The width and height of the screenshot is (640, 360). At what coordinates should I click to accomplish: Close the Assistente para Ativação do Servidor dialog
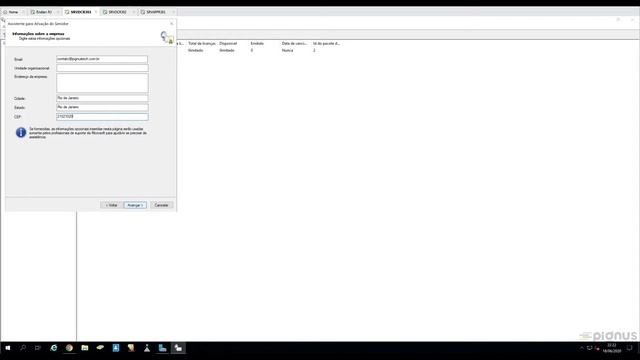[171, 24]
